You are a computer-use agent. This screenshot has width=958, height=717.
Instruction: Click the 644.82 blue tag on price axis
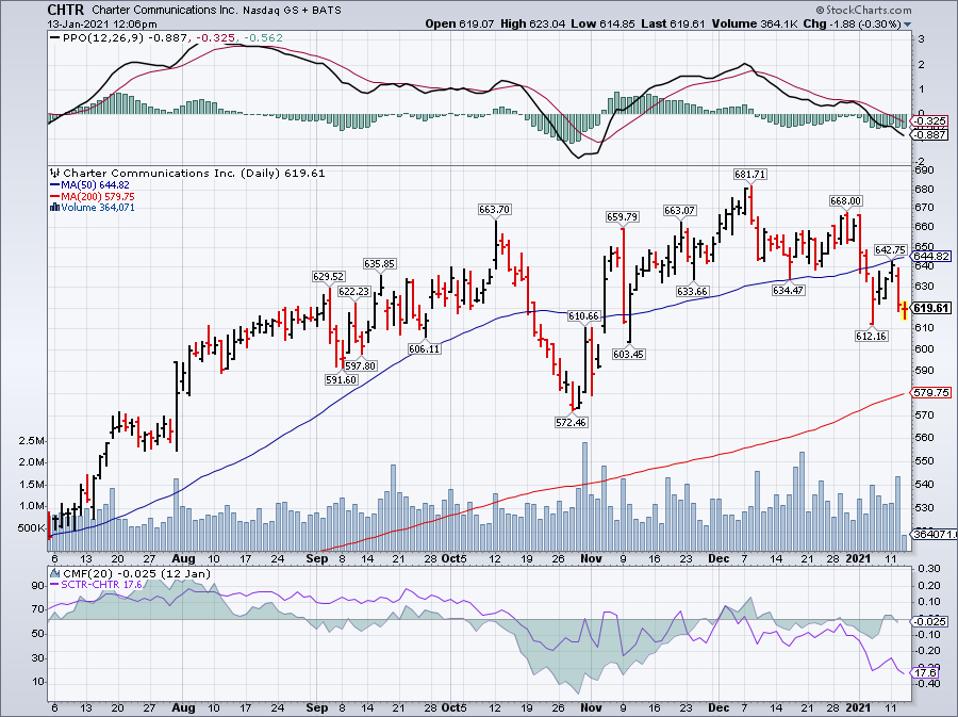tap(932, 257)
